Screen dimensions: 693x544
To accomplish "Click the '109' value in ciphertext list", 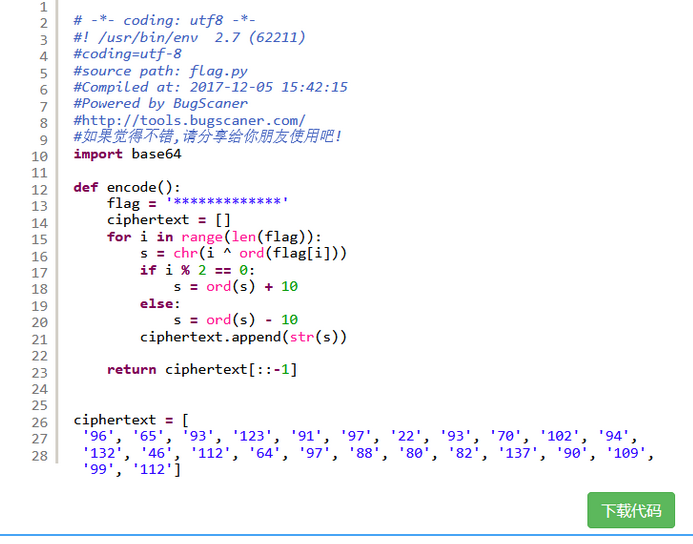I will coord(626,453).
